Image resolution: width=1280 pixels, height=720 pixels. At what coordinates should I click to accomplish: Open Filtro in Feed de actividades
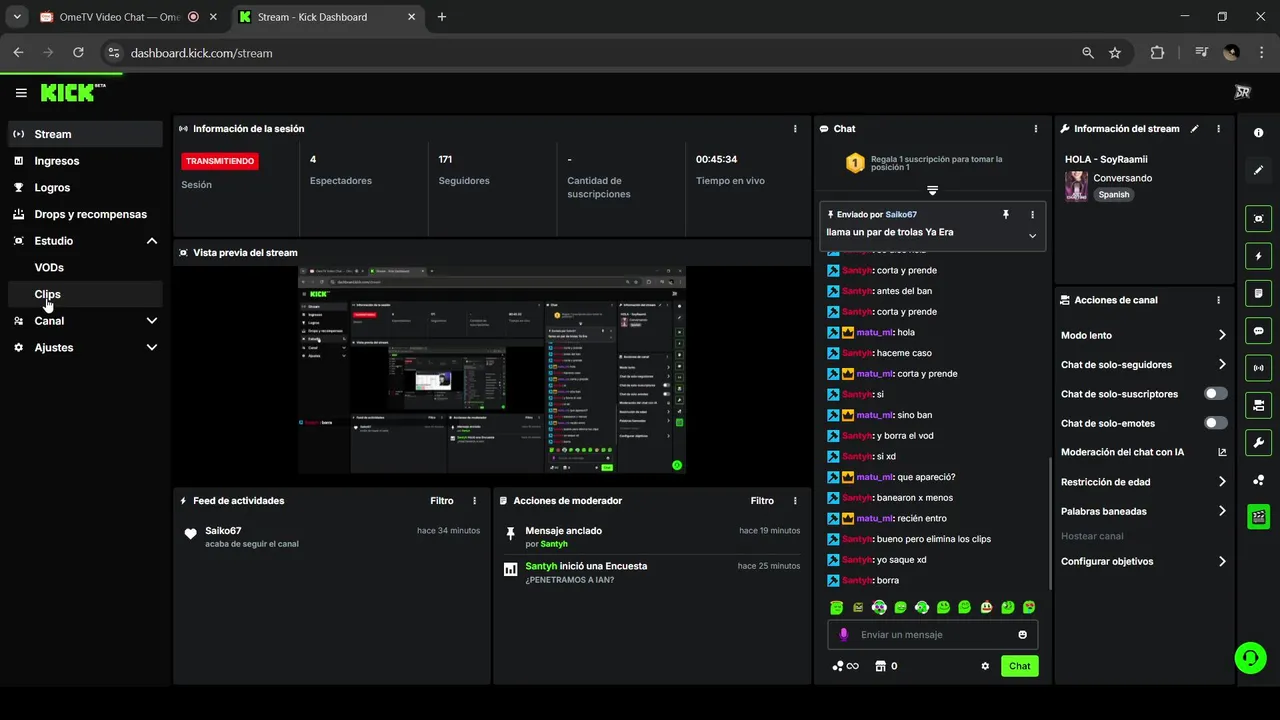pyautogui.click(x=441, y=501)
